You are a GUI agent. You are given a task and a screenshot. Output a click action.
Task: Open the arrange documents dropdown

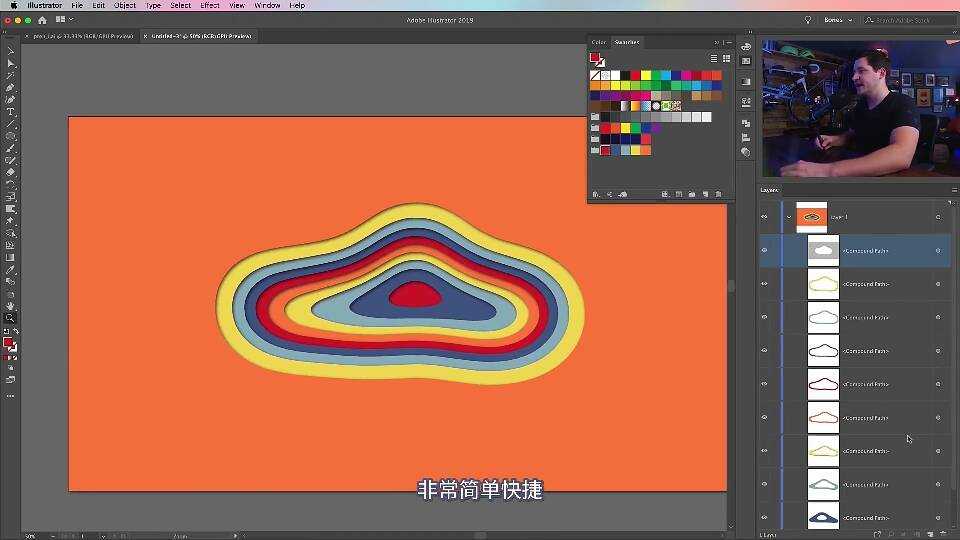(x=65, y=19)
